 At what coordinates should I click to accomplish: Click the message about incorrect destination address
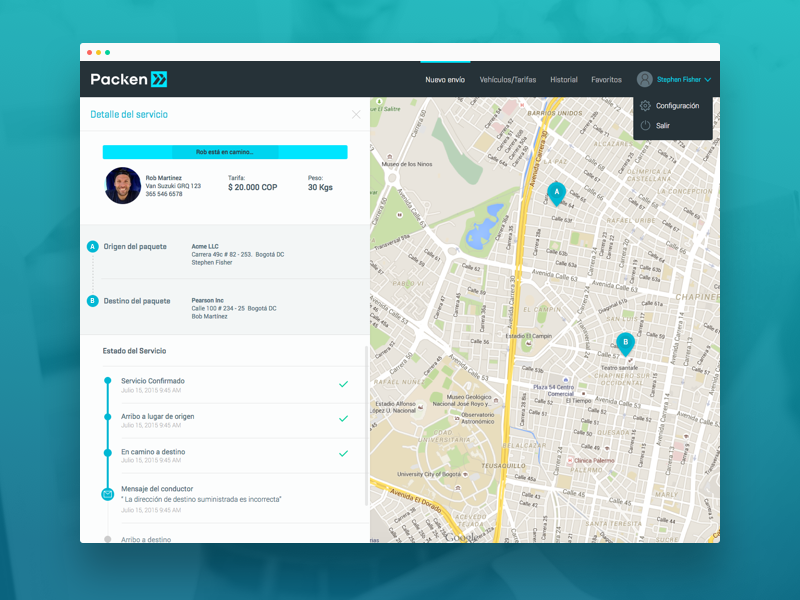point(201,499)
